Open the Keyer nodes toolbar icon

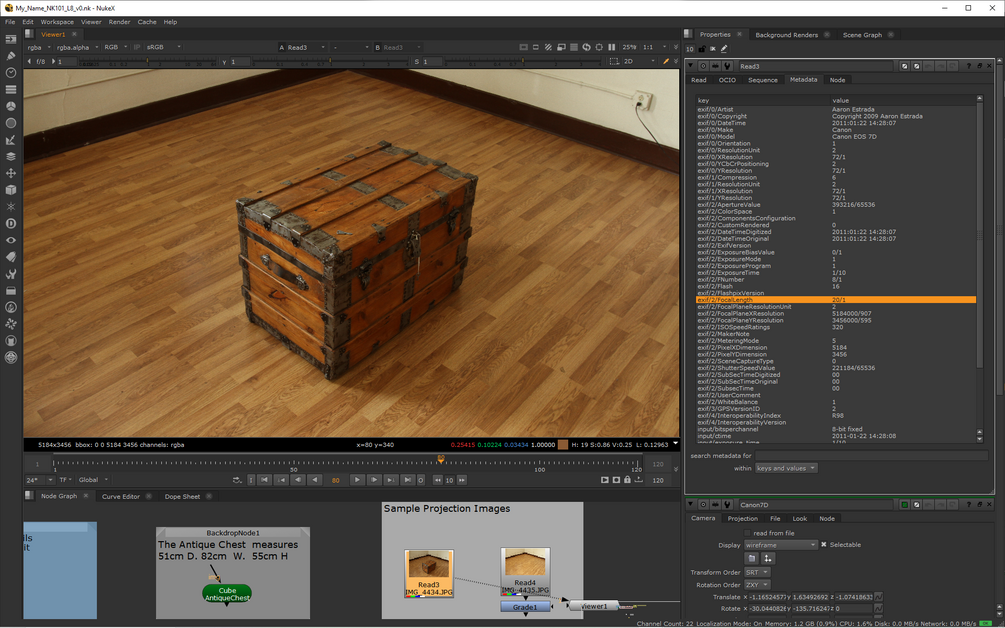click(x=11, y=140)
